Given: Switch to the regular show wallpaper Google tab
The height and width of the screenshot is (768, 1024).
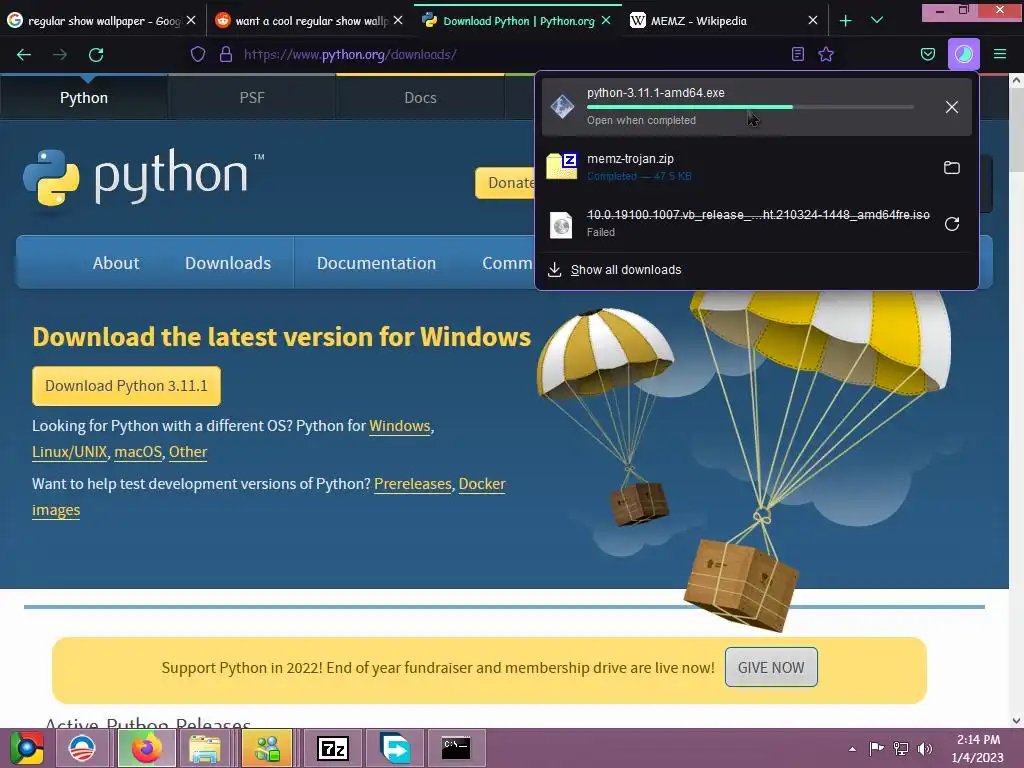Looking at the screenshot, I should (101, 21).
